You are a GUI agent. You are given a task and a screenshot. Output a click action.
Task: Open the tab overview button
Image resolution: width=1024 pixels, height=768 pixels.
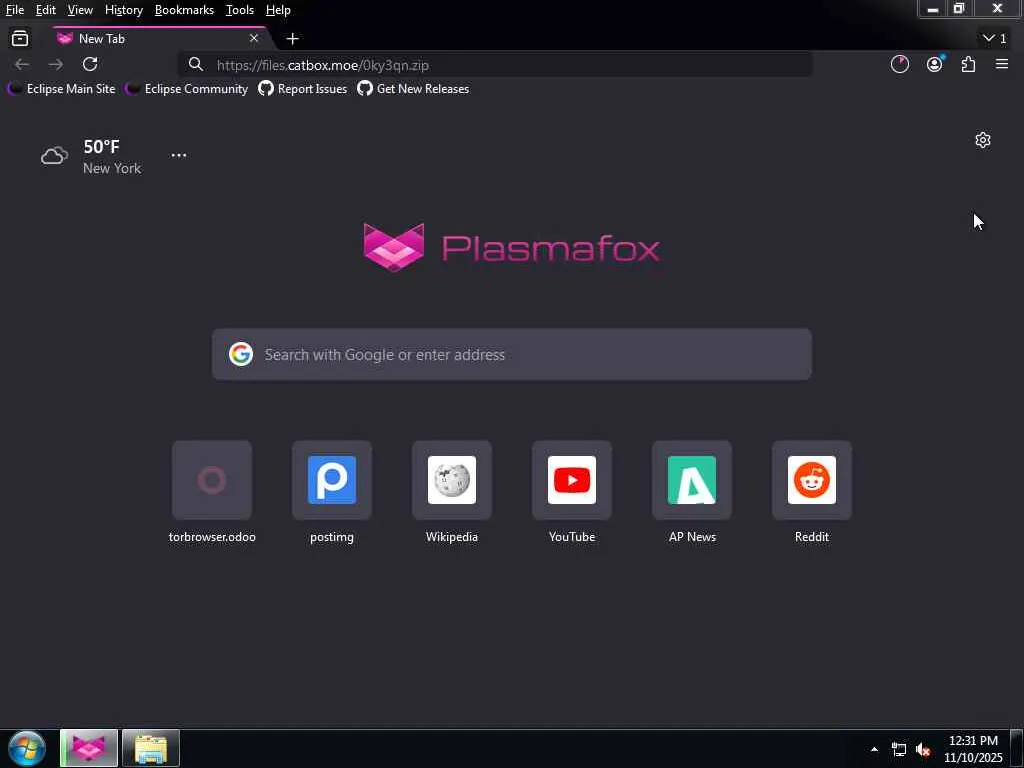point(20,39)
